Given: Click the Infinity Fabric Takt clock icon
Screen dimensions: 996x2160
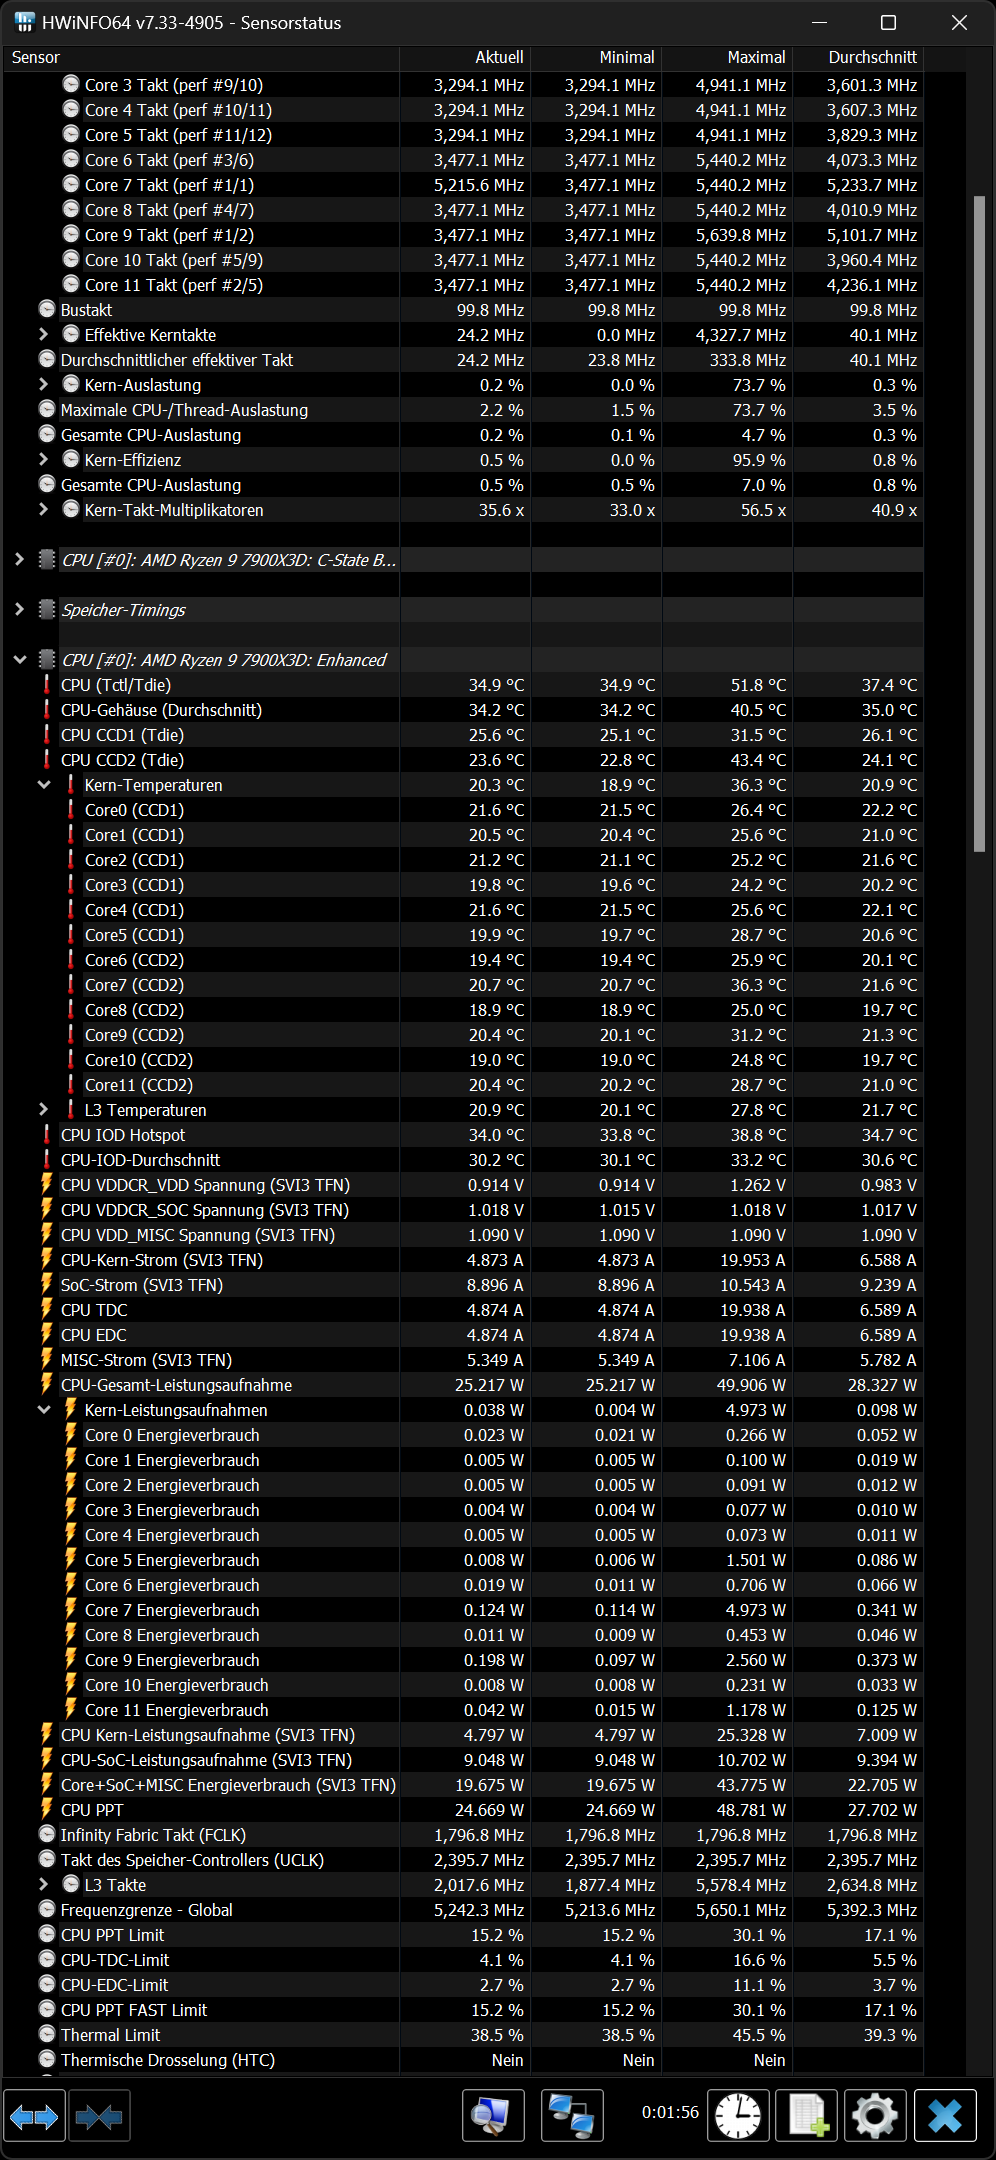Looking at the screenshot, I should tap(47, 1834).
